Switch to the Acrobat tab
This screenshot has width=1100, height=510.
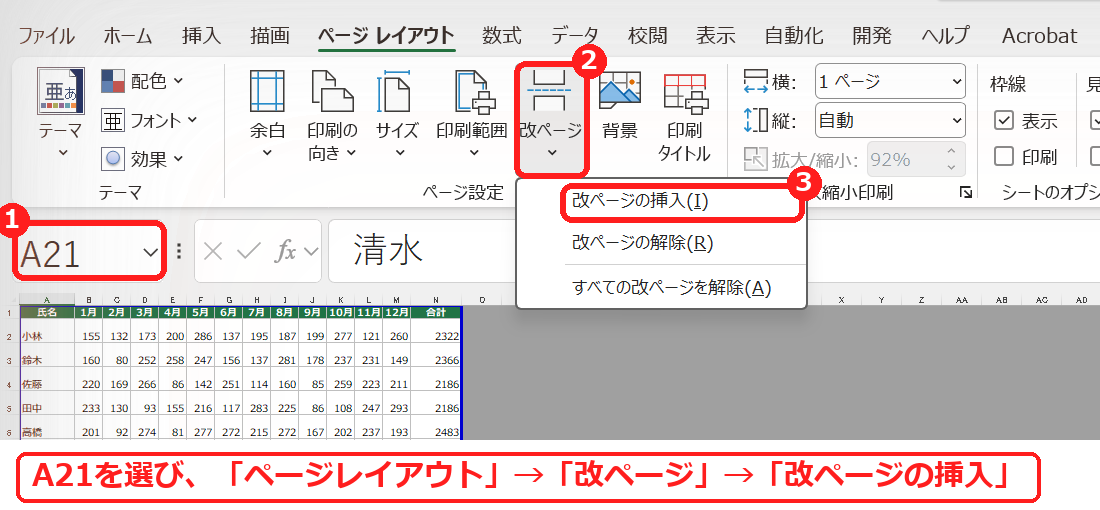[x=1039, y=35]
